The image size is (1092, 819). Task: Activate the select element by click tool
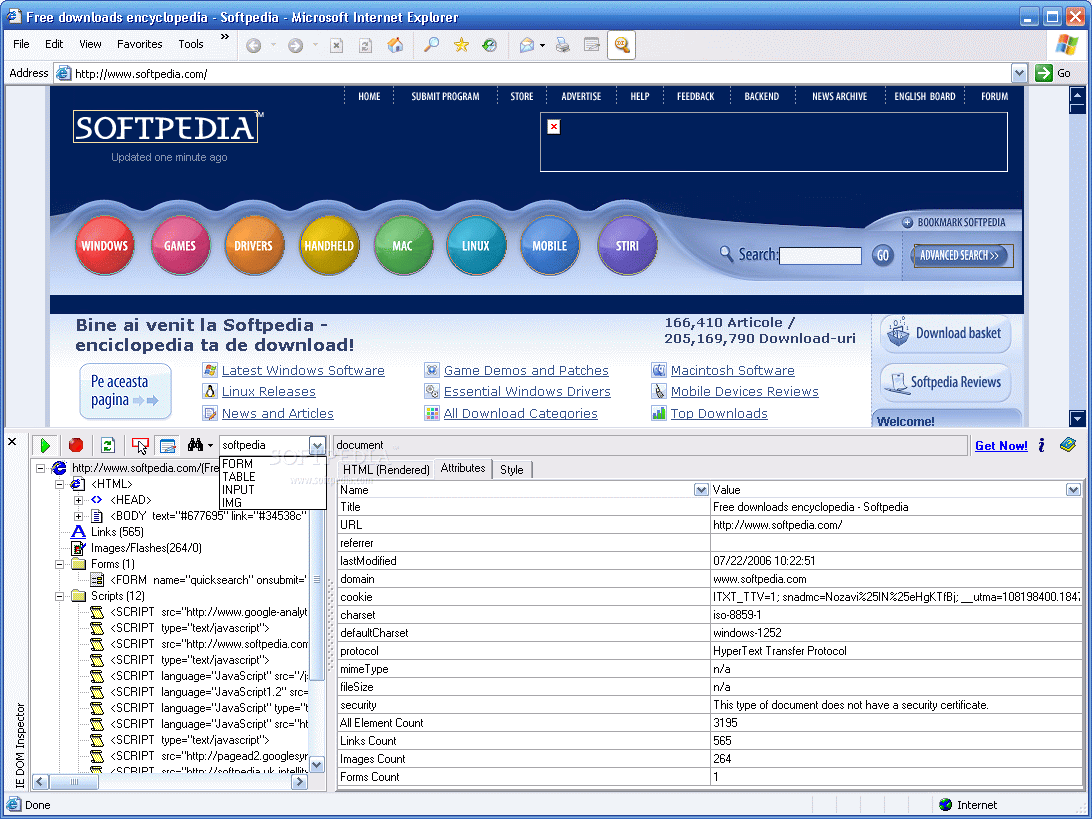(140, 446)
